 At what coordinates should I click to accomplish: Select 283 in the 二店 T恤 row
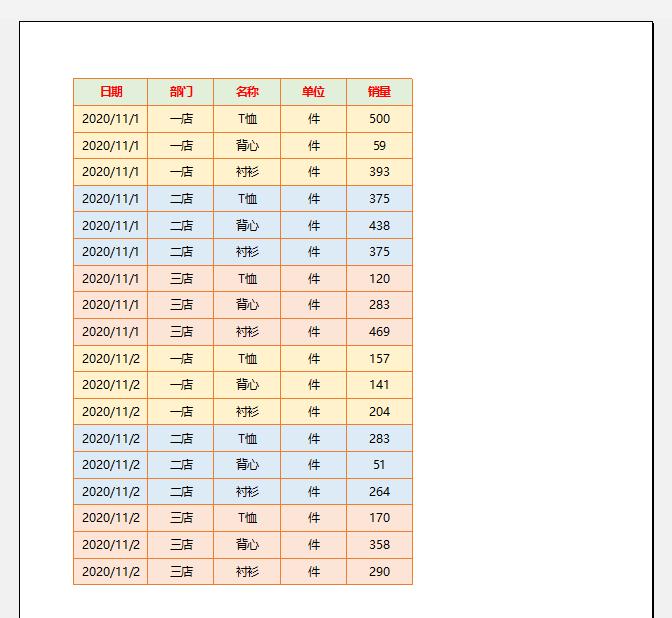point(379,438)
